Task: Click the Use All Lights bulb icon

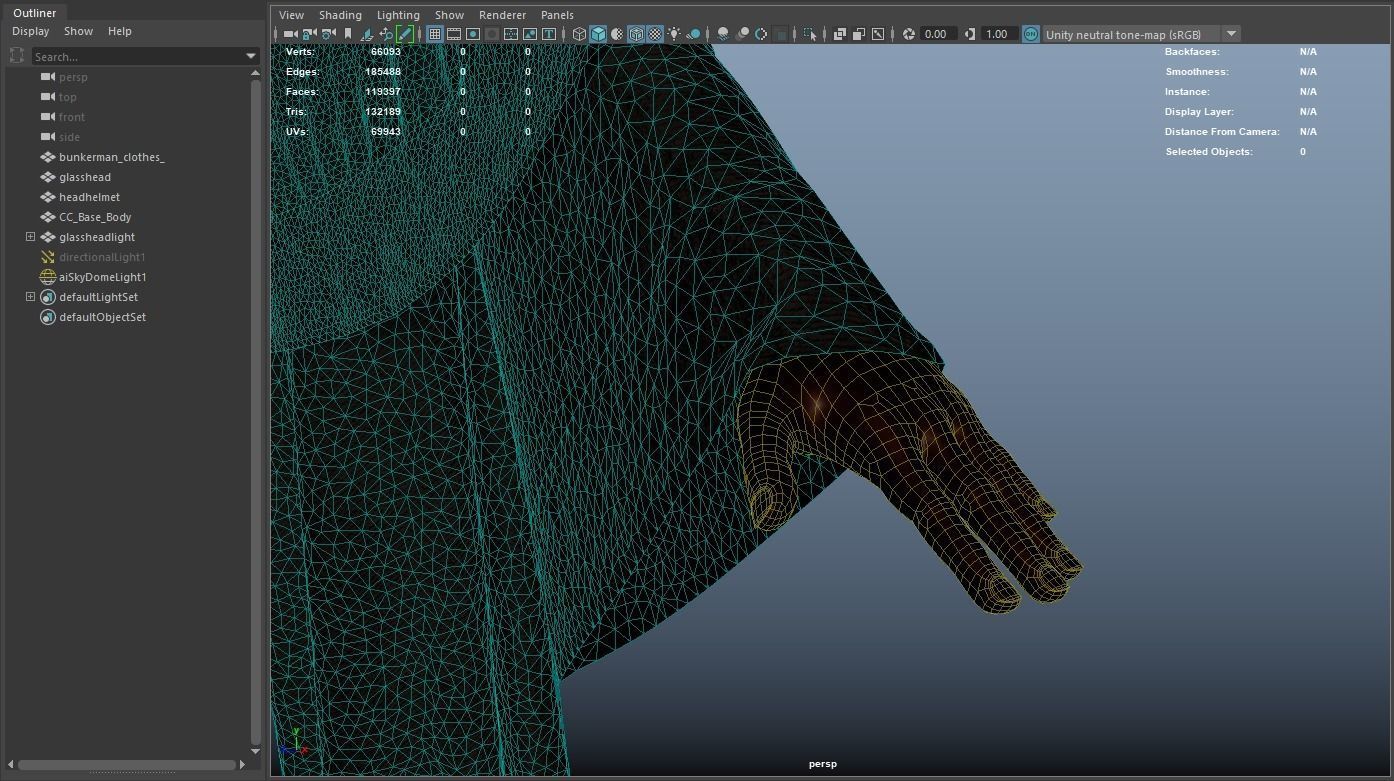Action: pyautogui.click(x=674, y=34)
